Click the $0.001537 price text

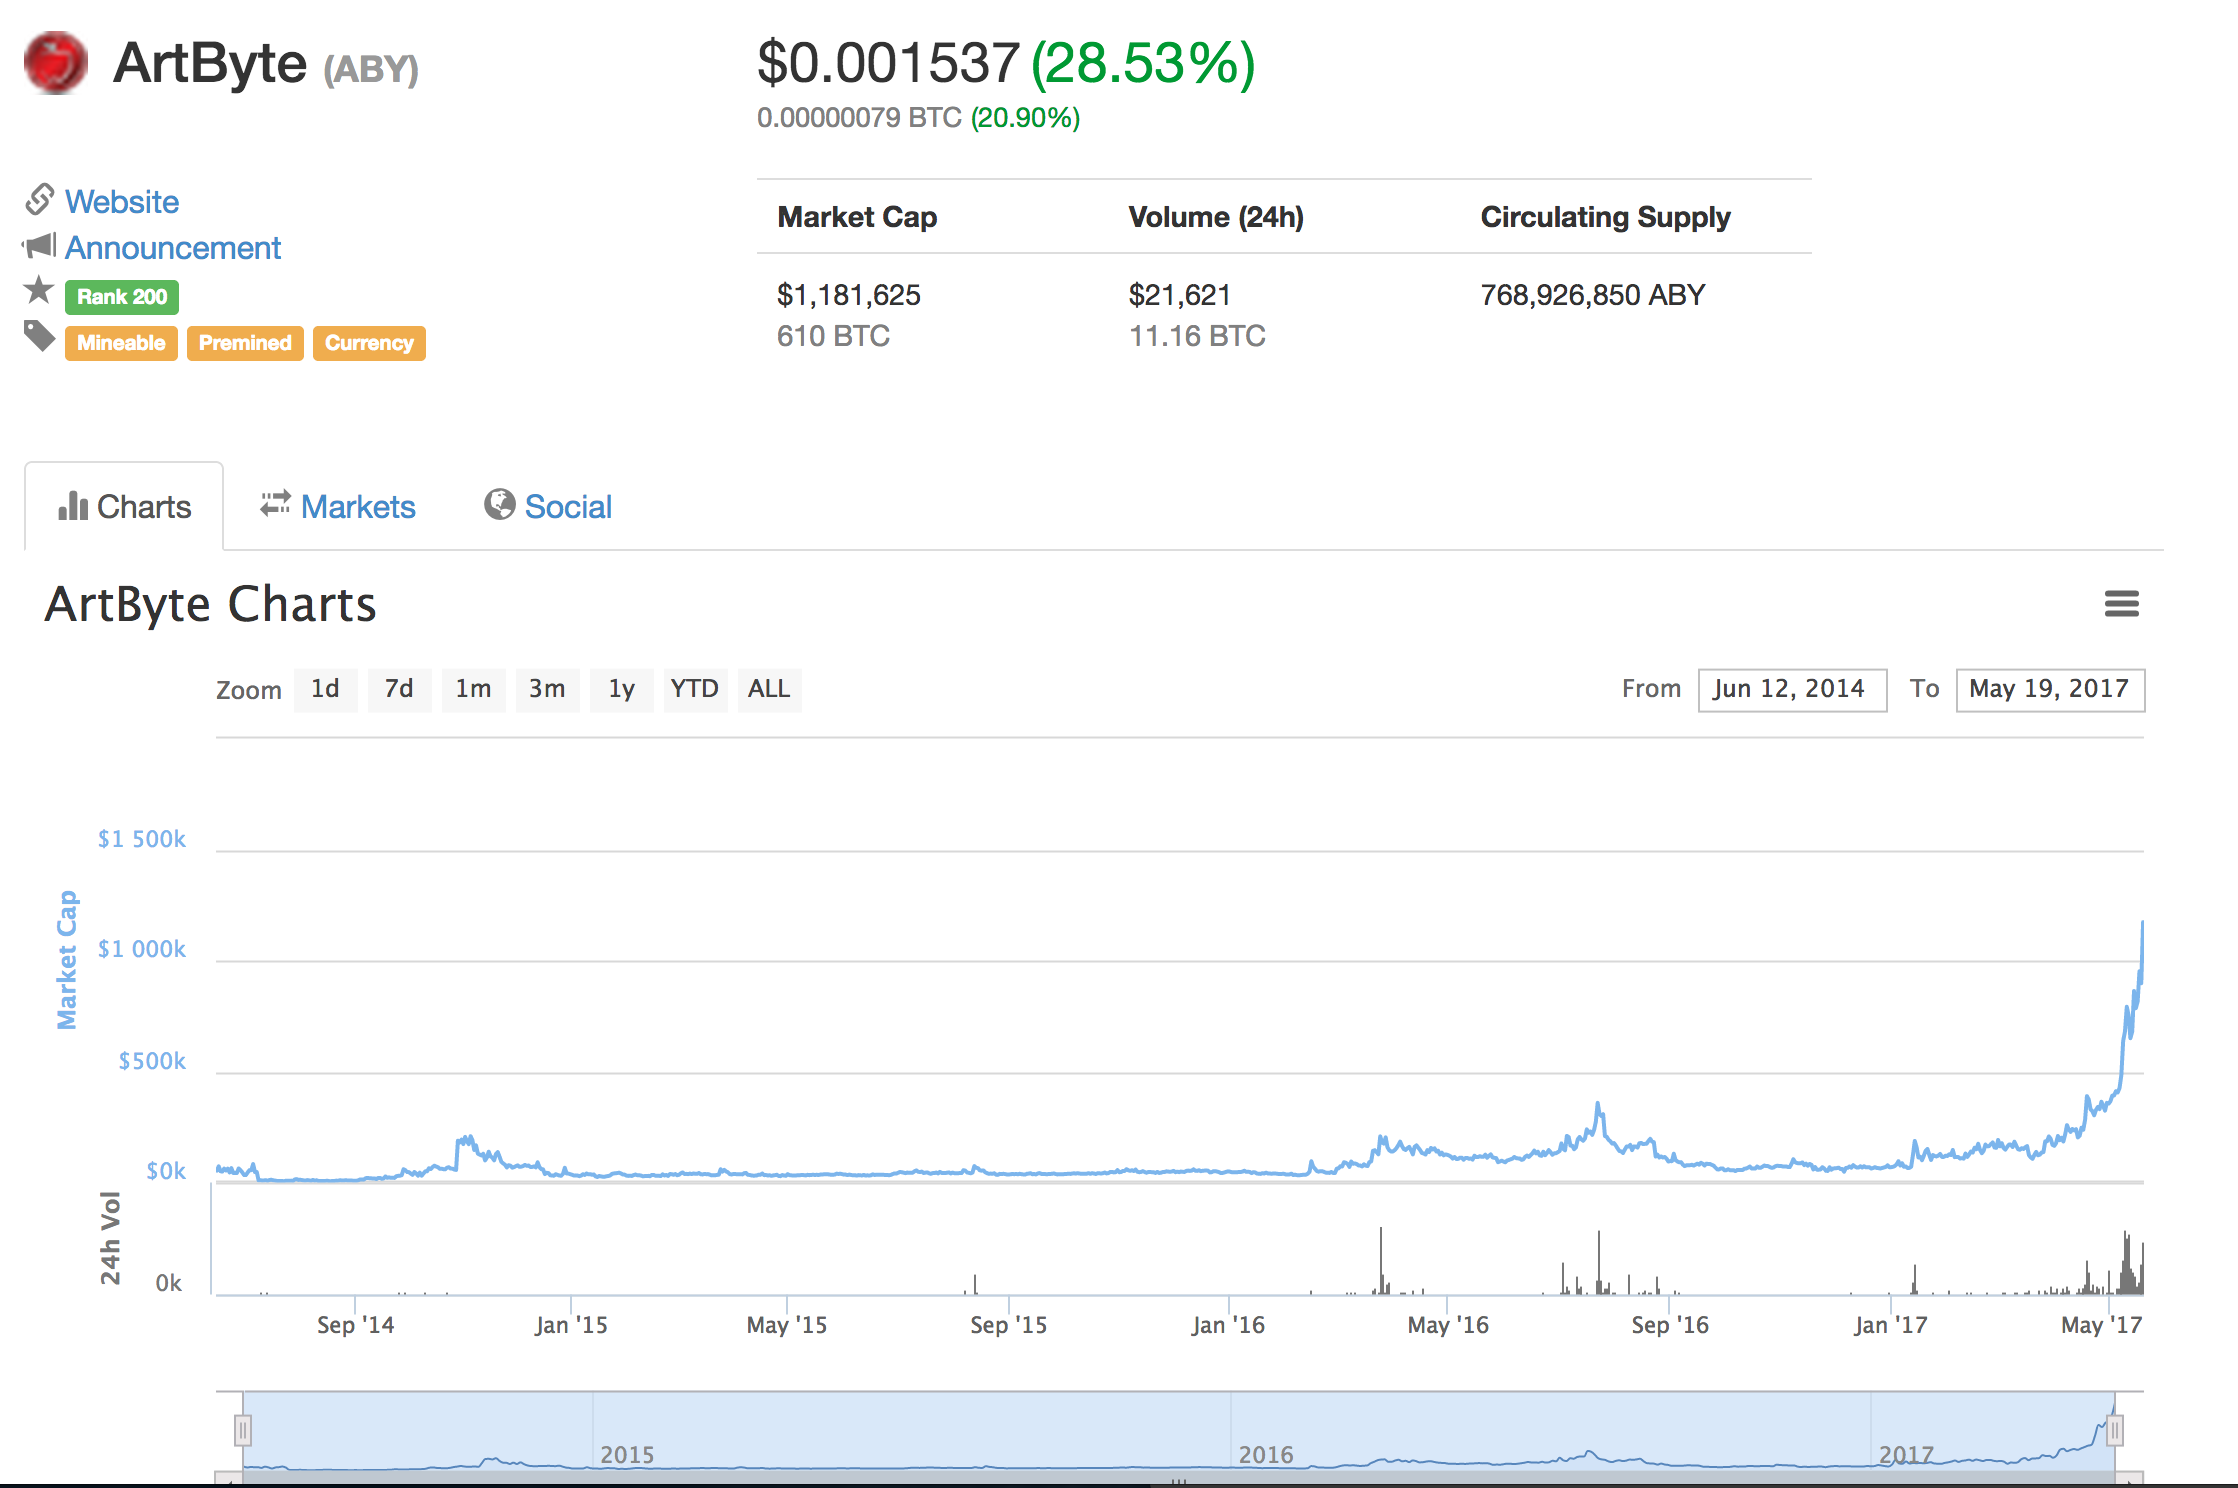tap(888, 63)
